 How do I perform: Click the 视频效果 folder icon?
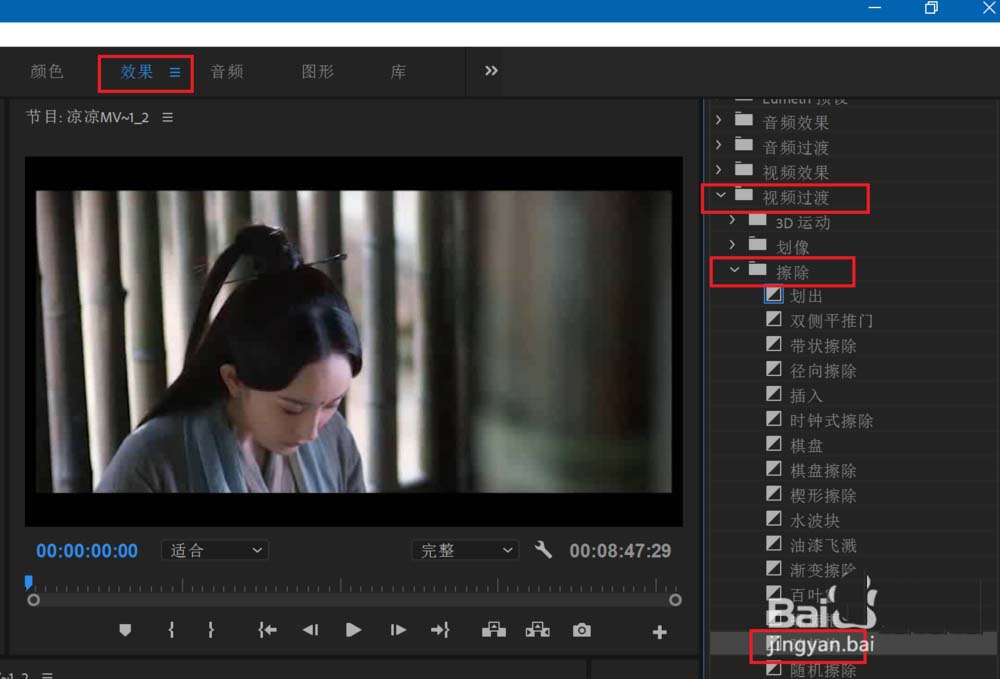744,169
